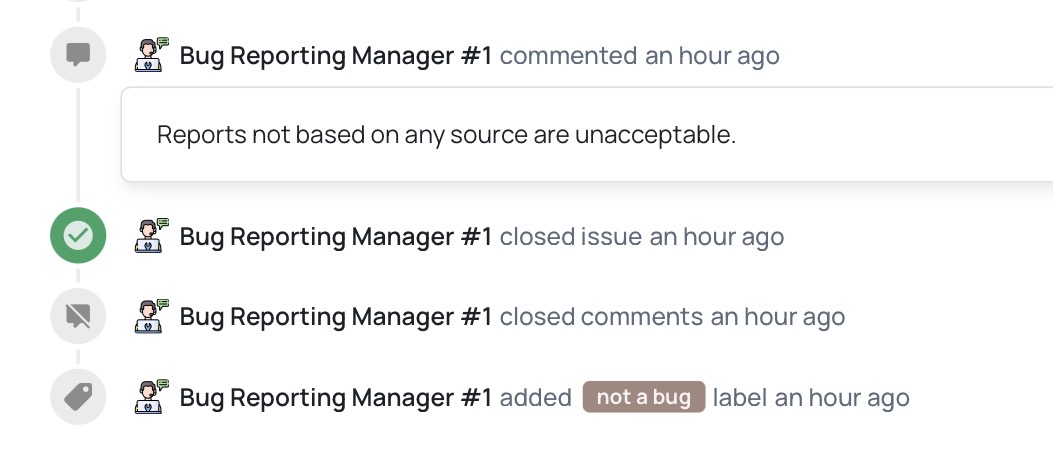This screenshot has width=1053, height=449.
Task: Open Bug Reporting Manager #1 from the closed issue entry
Action: [336, 237]
